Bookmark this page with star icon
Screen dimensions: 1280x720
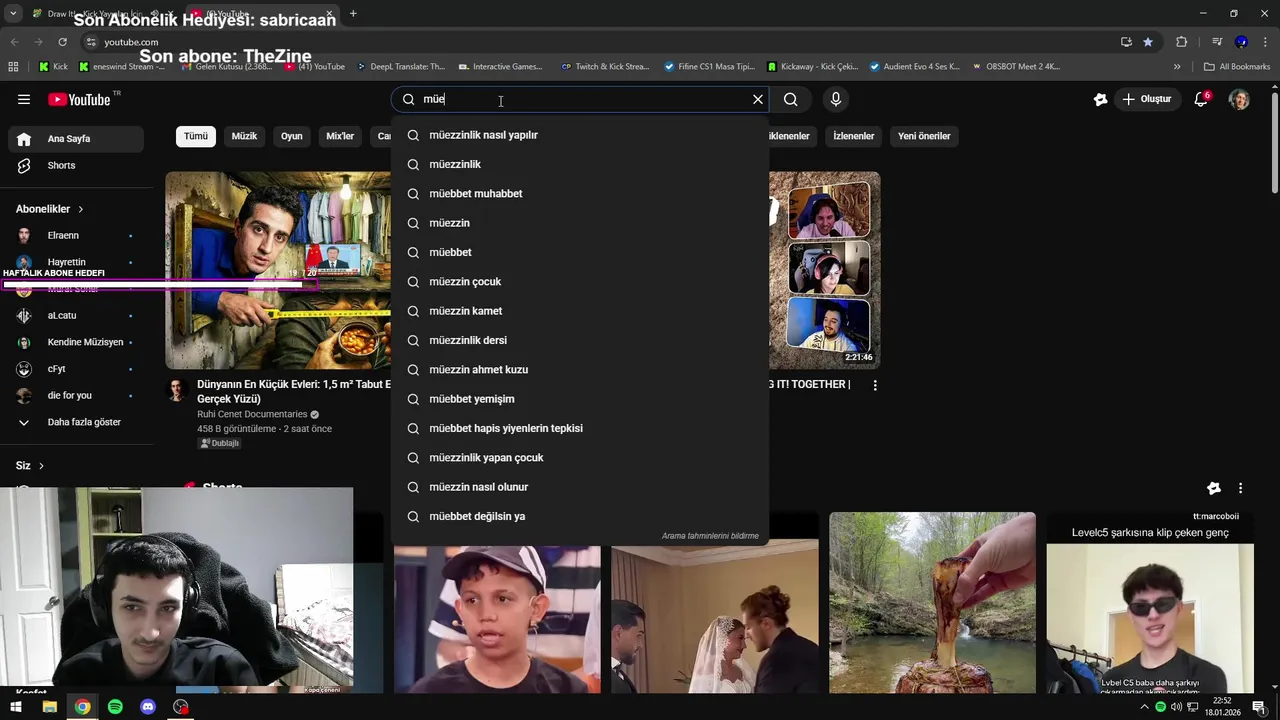1148,42
